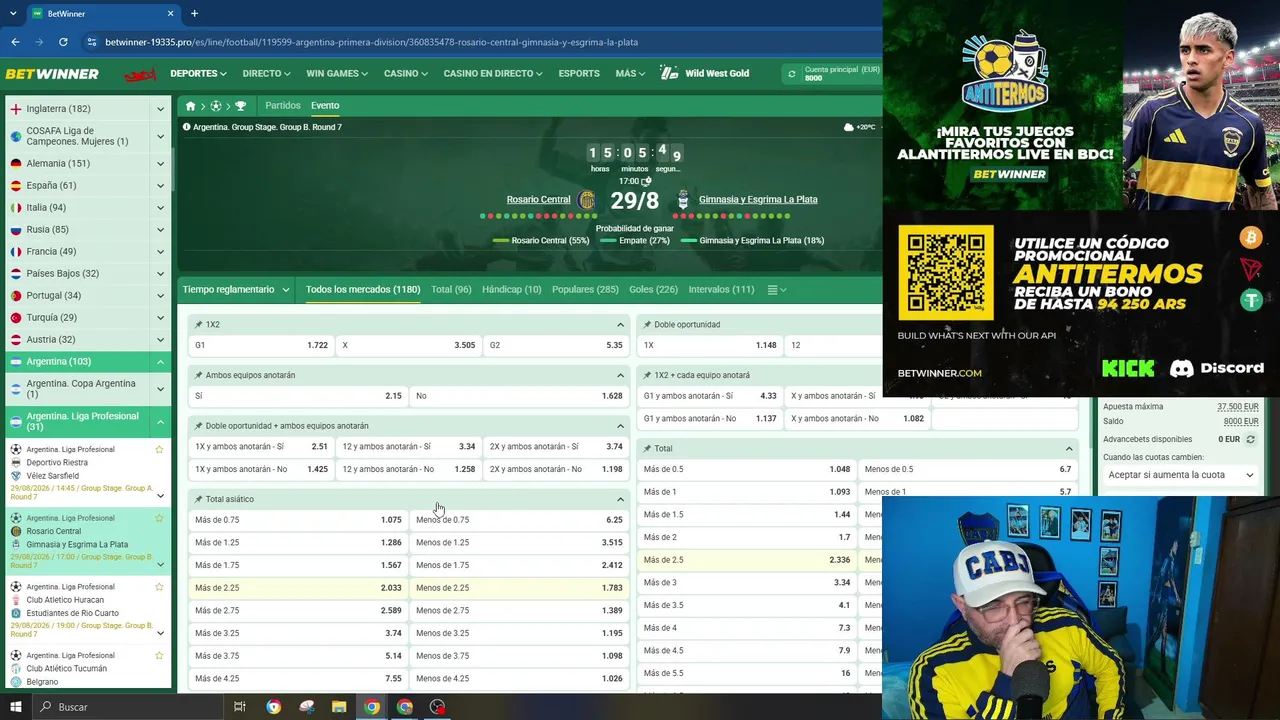Click the browser reload button

point(63,42)
